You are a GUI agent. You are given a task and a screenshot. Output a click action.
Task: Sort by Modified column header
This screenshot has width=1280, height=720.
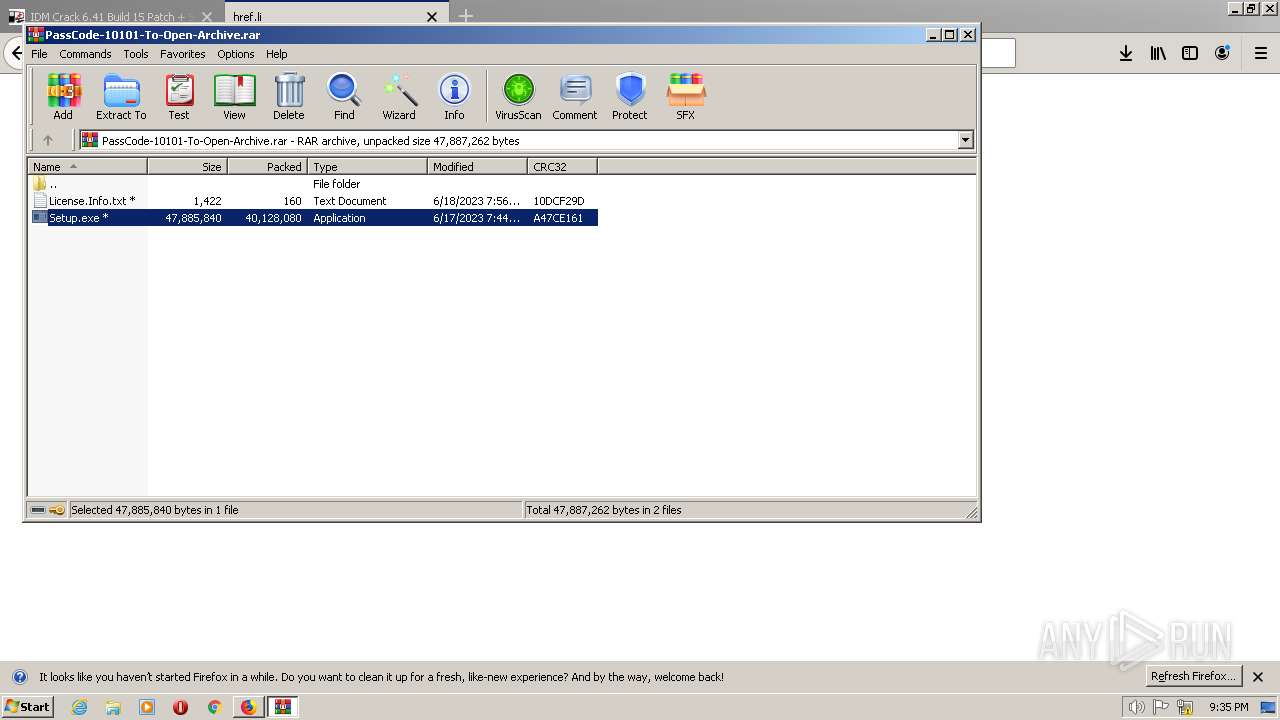pyautogui.click(x=478, y=167)
